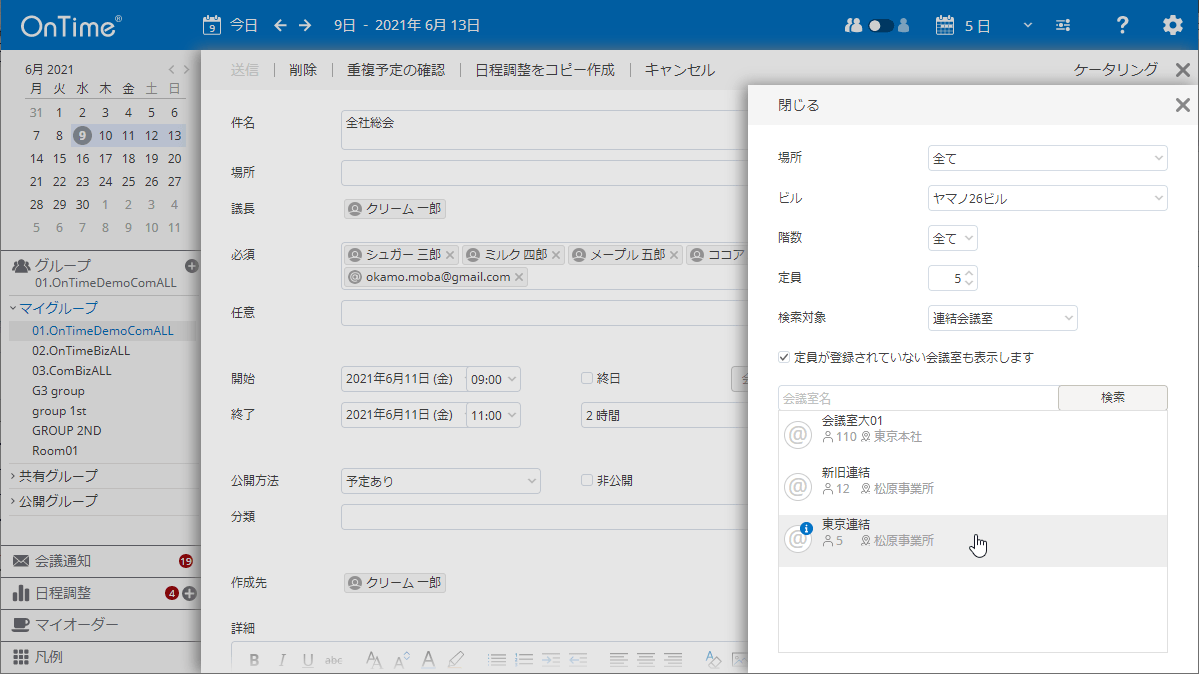Check the 終日 all-day option

pos(589,378)
